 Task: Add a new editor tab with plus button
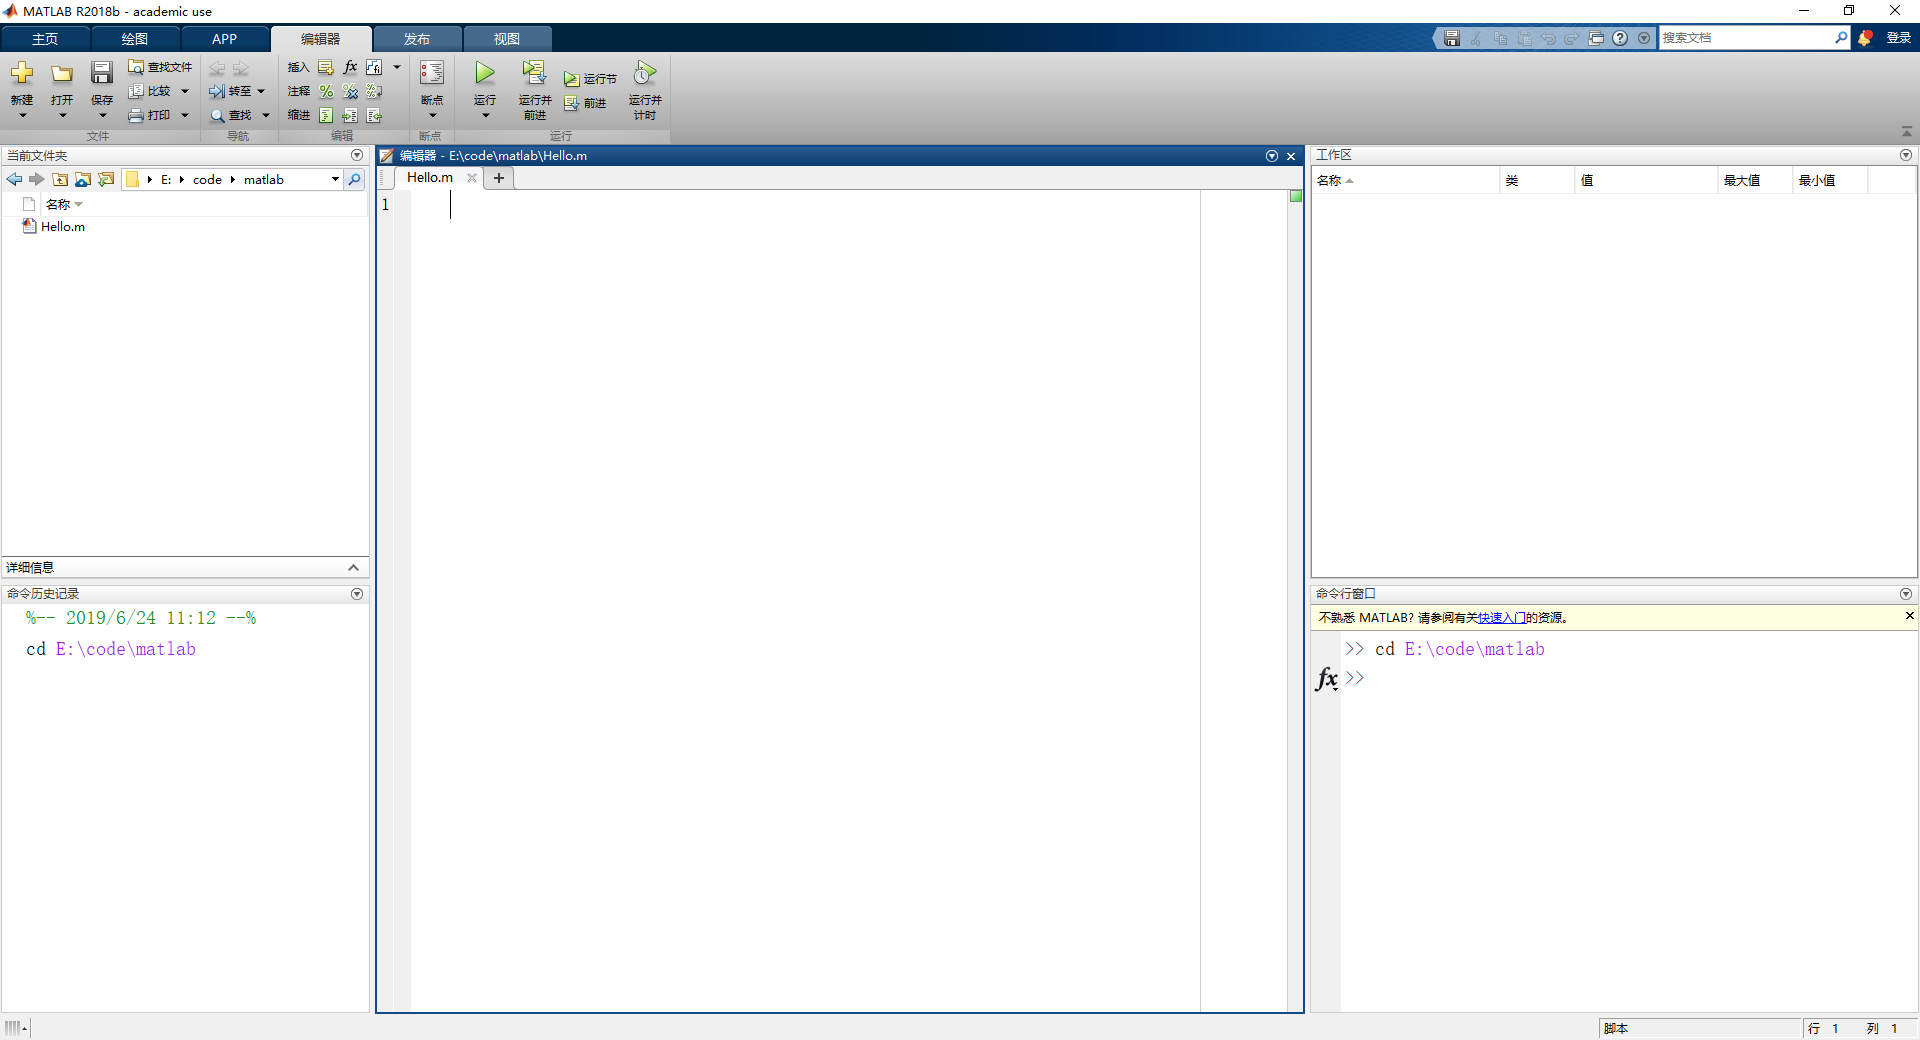tap(499, 178)
